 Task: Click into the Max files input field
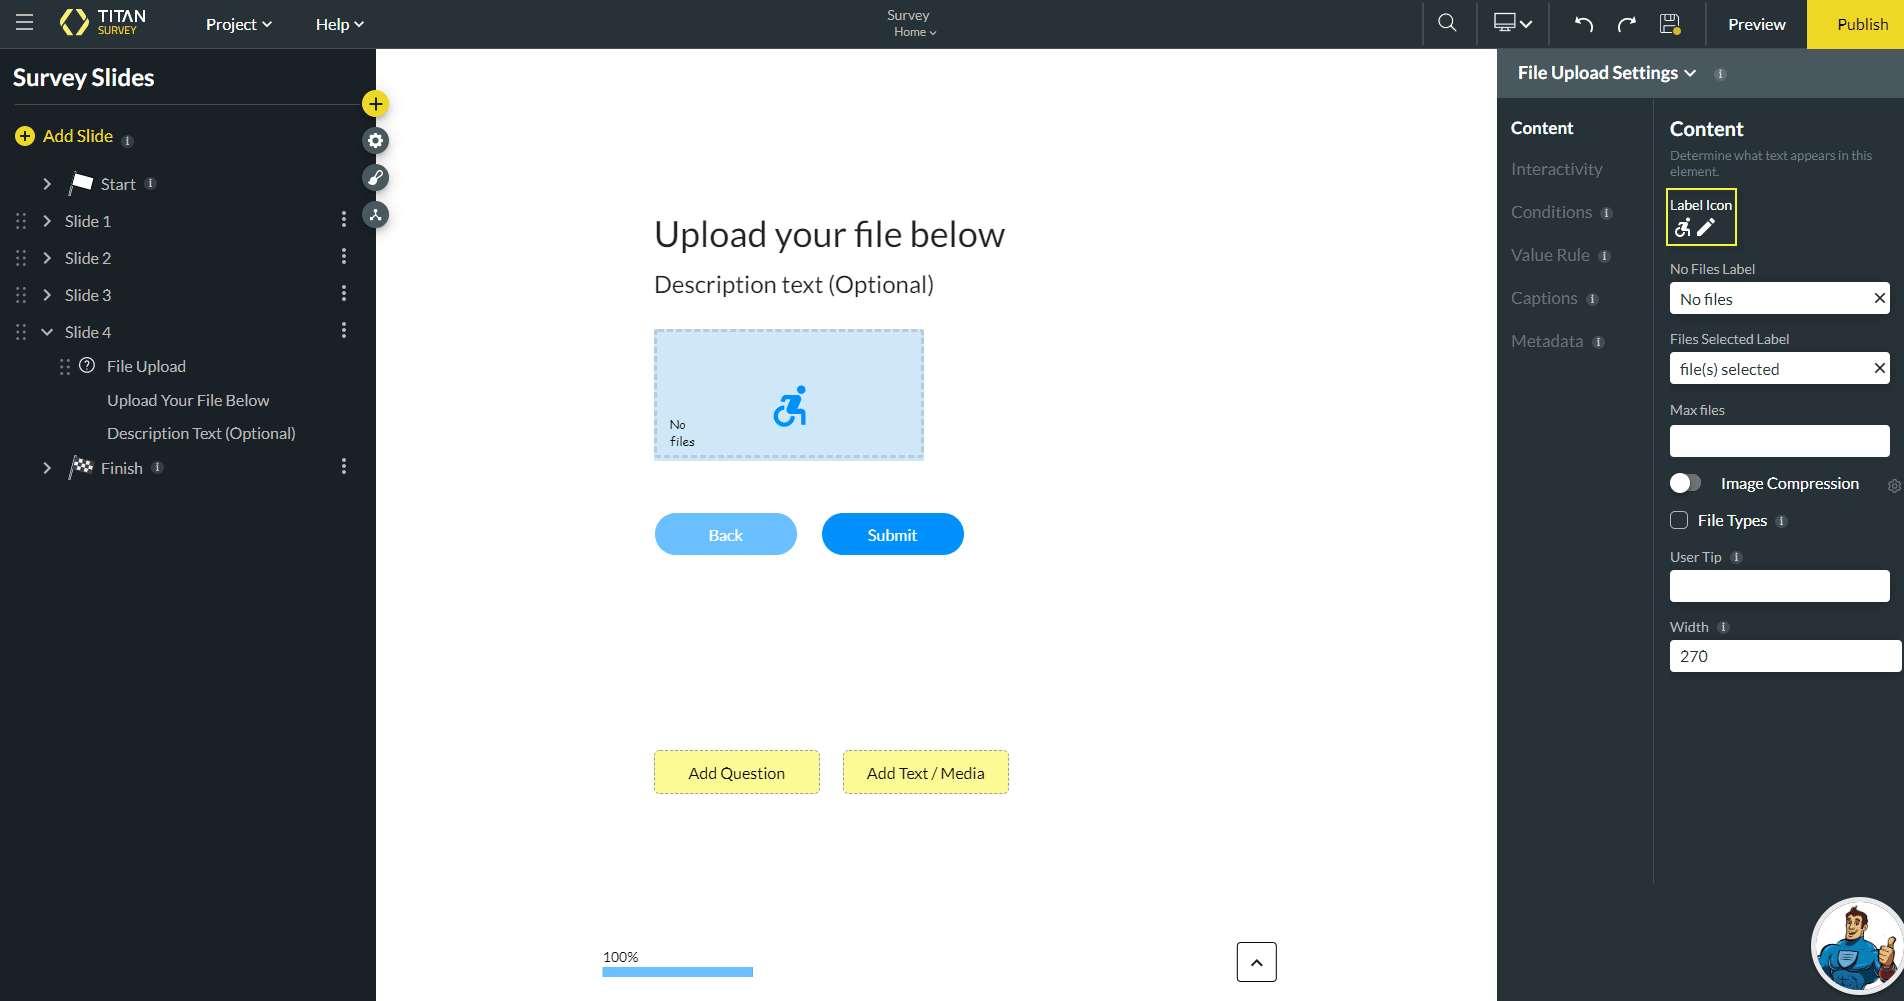coord(1779,441)
